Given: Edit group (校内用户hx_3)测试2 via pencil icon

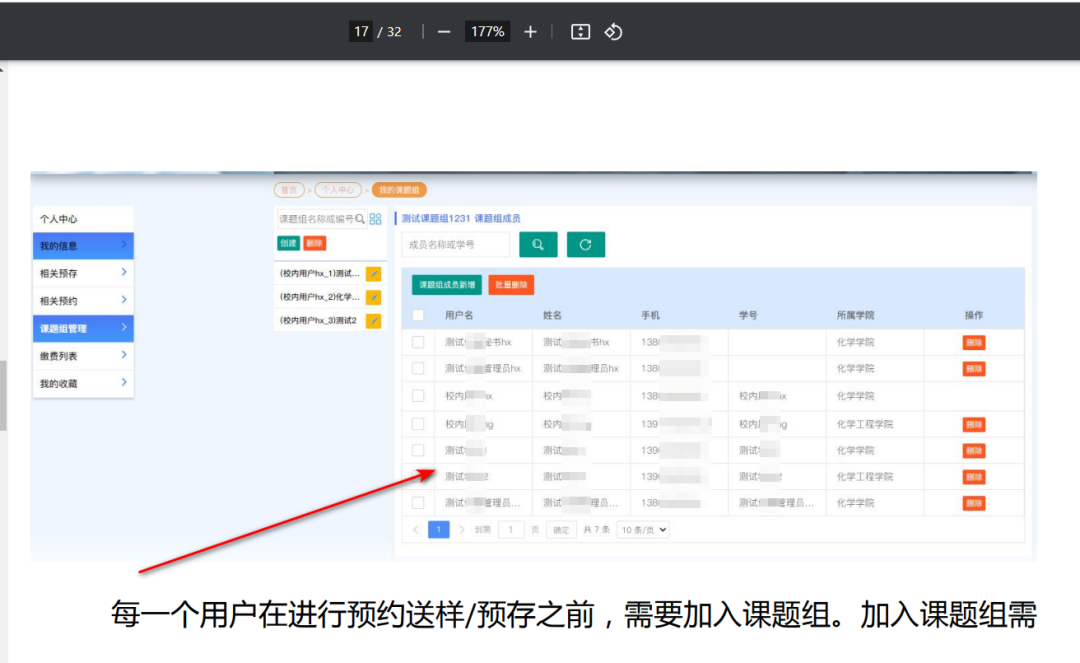Looking at the screenshot, I should click(373, 321).
